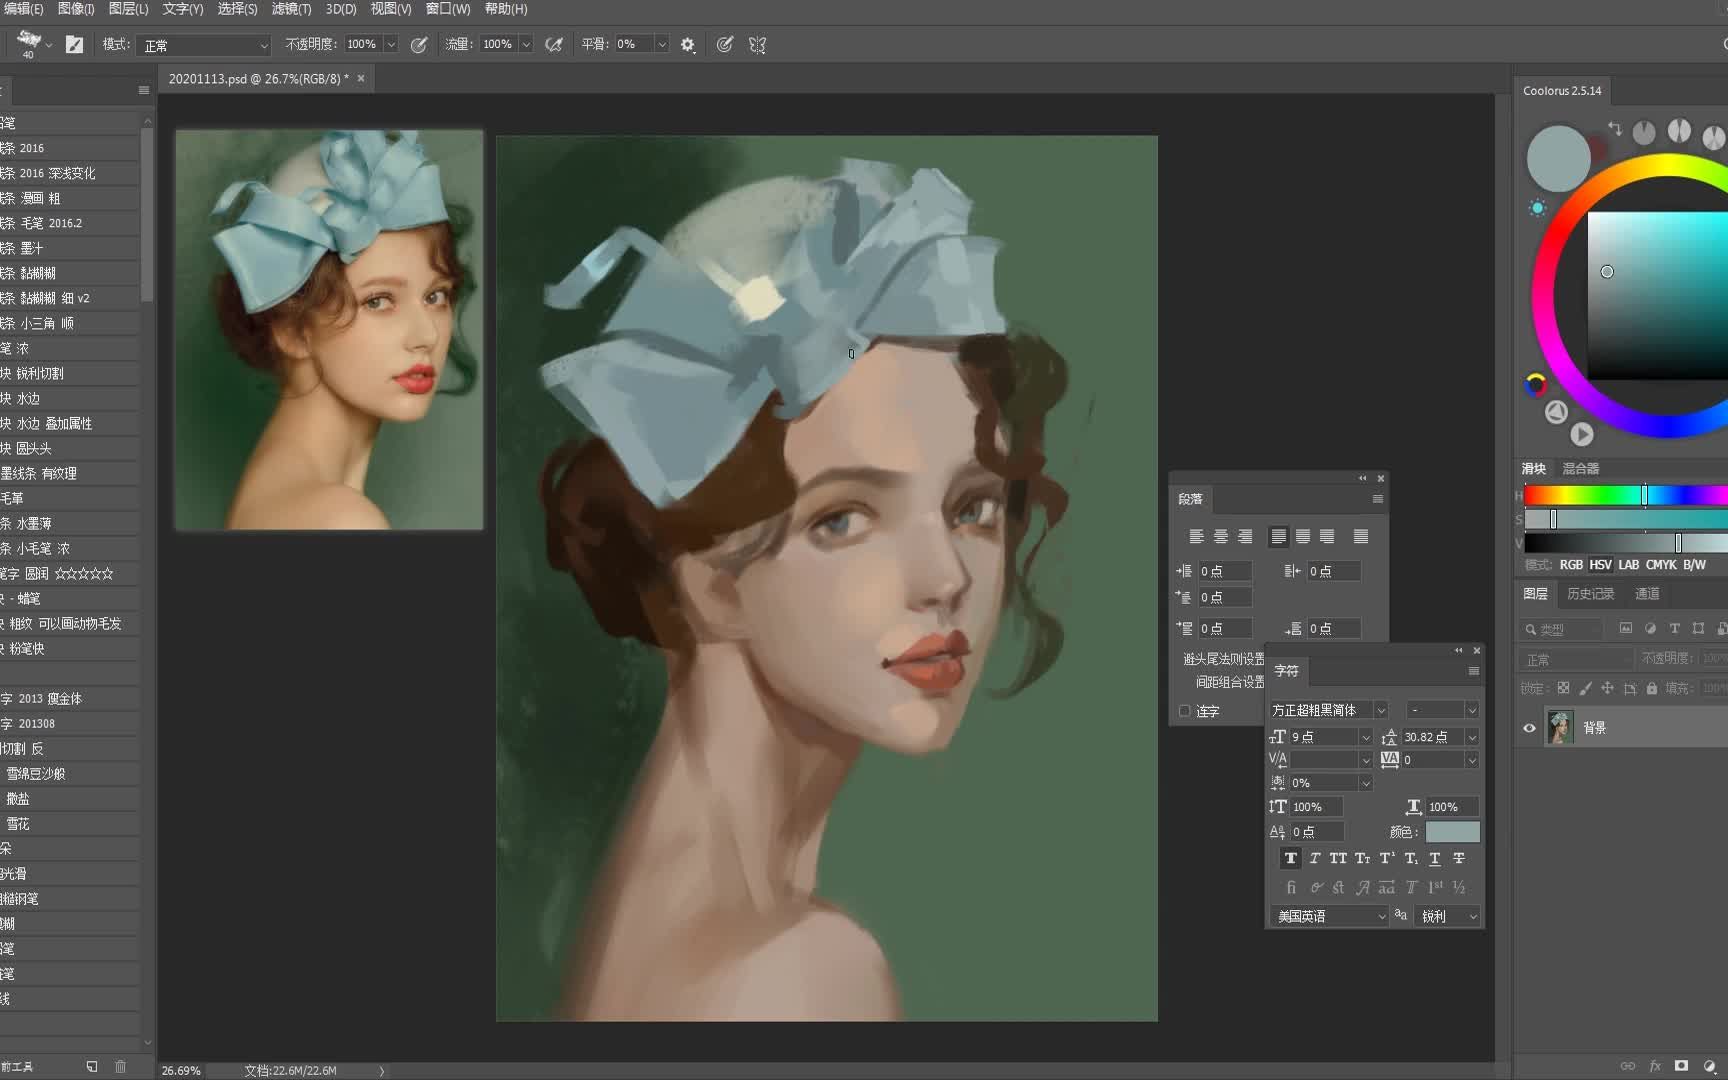Select RGB color mode in Coolorus
Viewport: 1728px width, 1080px height.
(x=1571, y=565)
